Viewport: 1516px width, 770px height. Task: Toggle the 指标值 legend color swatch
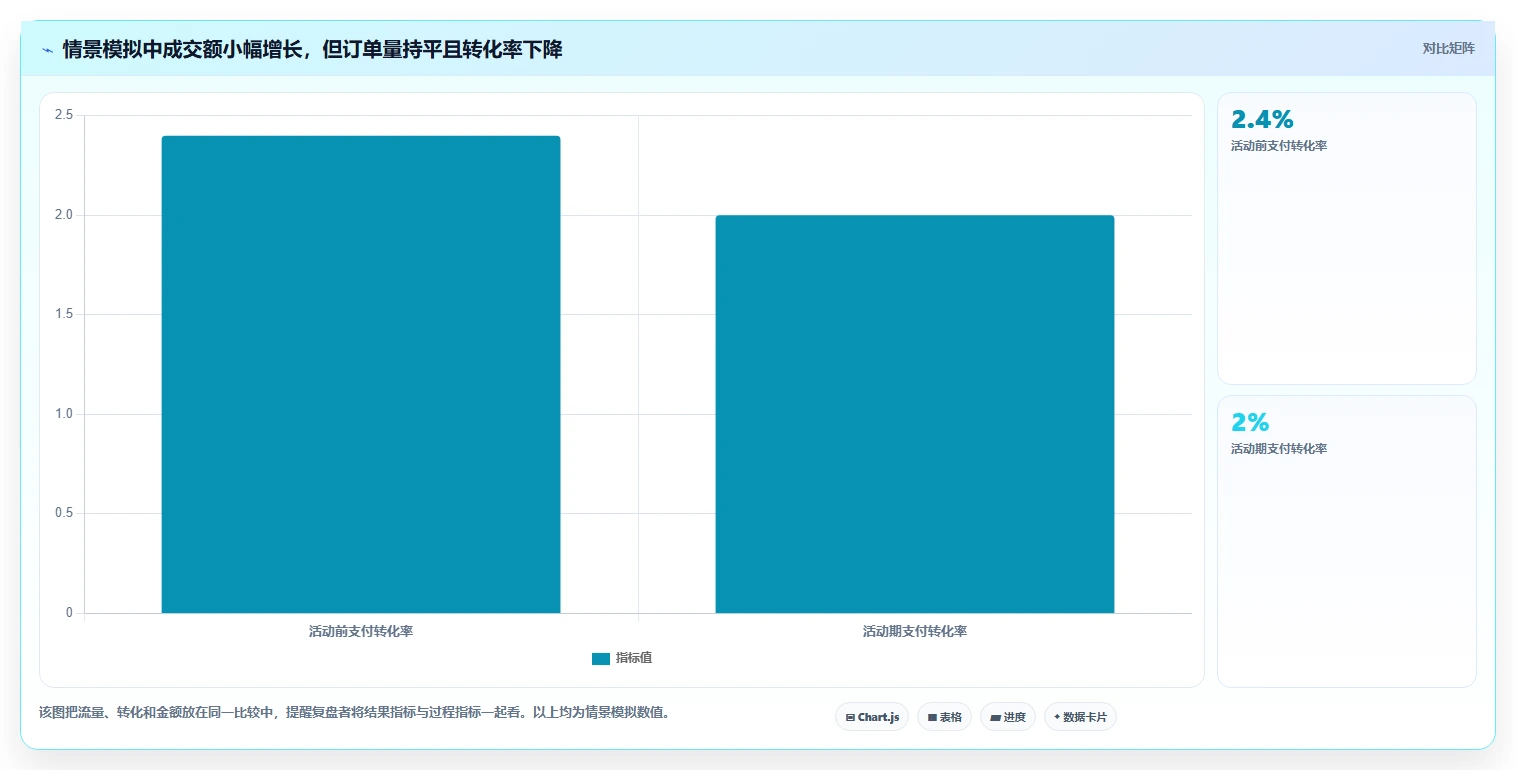pos(601,658)
